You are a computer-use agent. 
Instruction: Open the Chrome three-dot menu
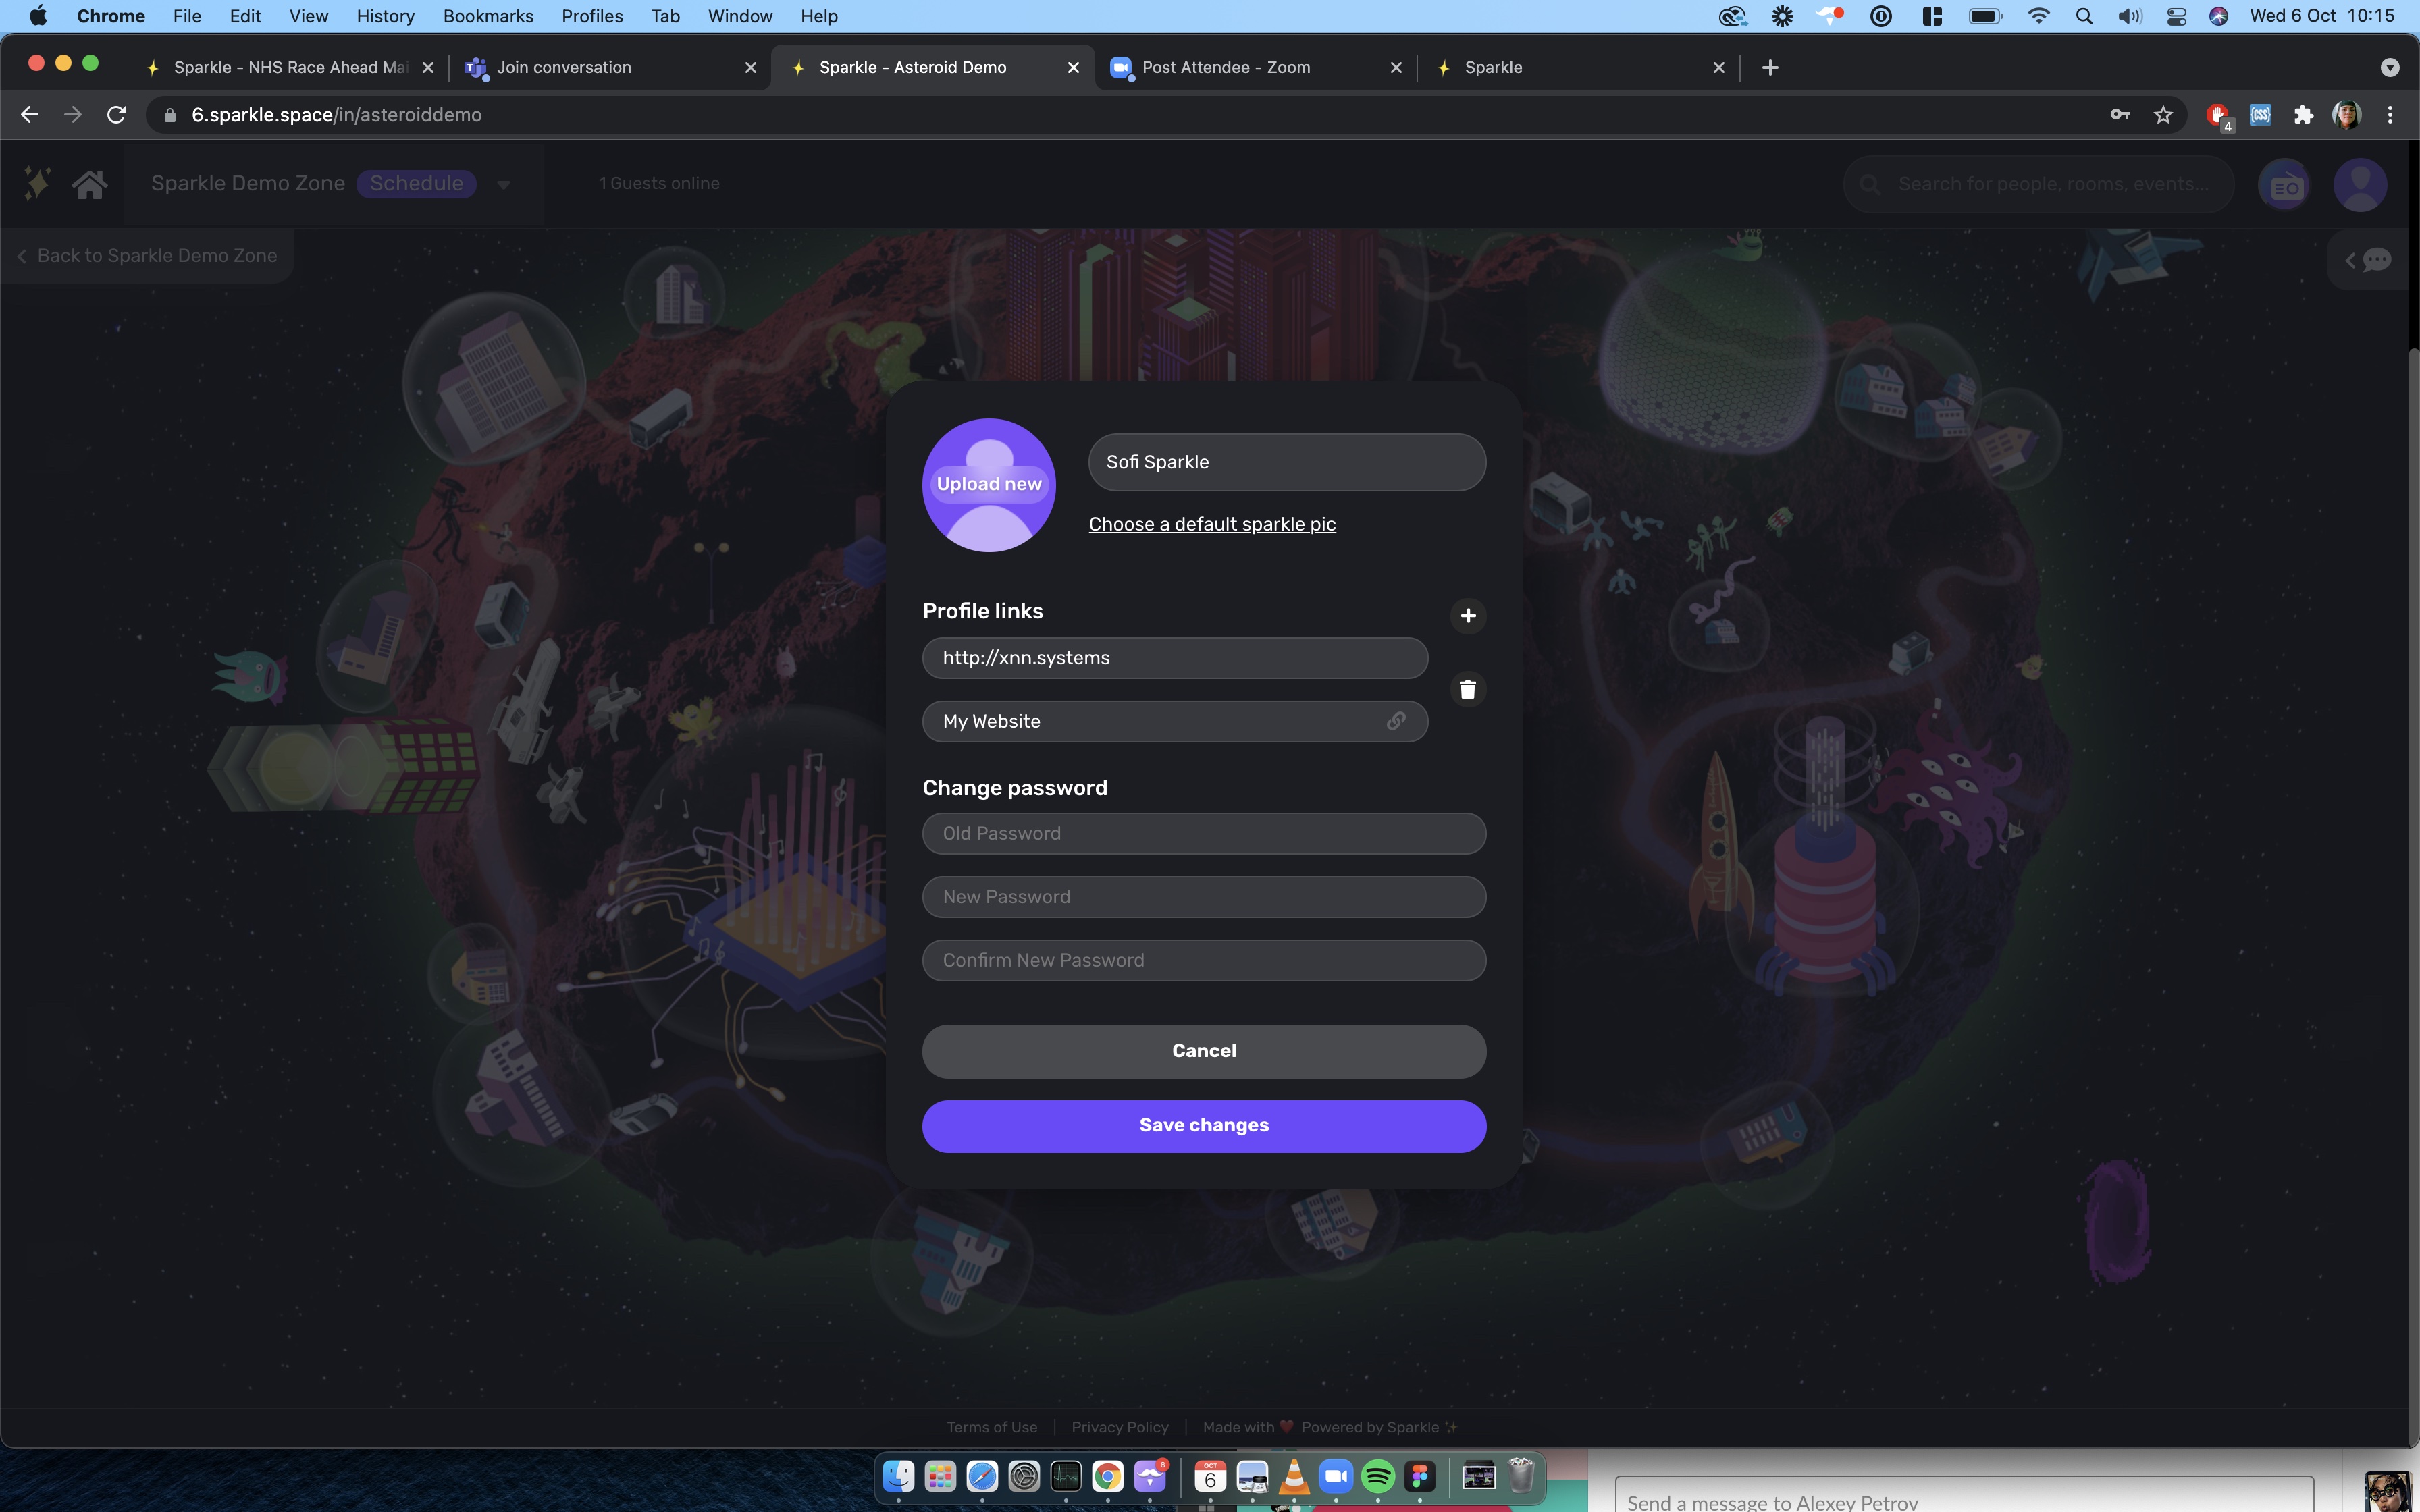tap(2390, 115)
